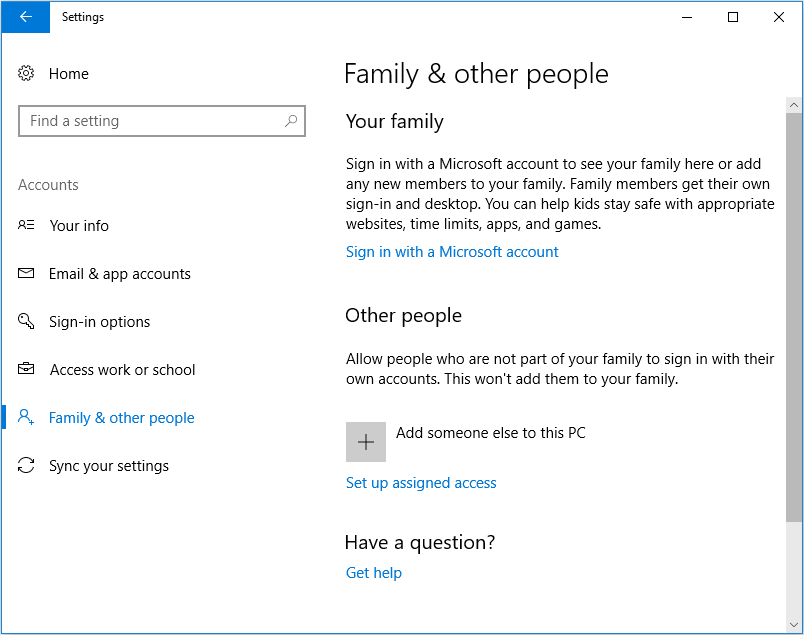Click the vertical scrollbar thumb

(x=794, y=318)
